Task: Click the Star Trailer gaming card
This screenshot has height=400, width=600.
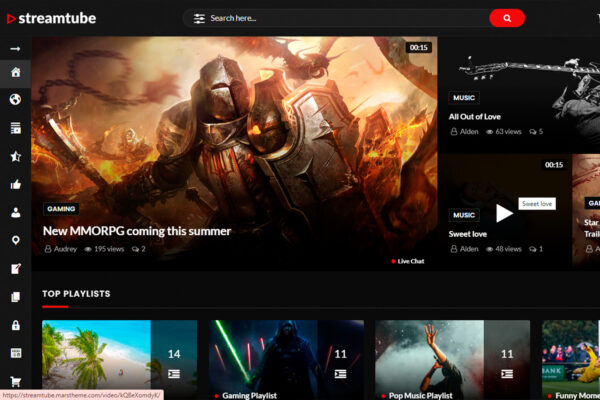Action: click(x=586, y=210)
